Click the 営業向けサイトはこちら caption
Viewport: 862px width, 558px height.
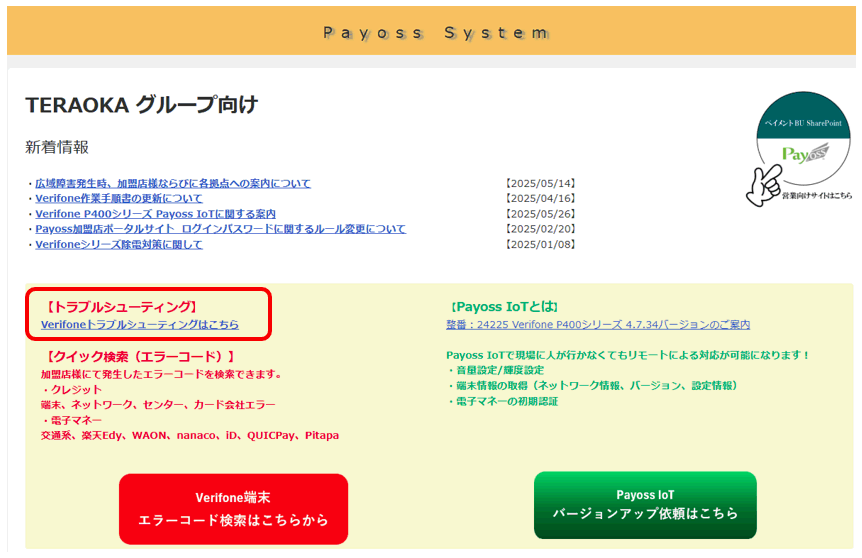(817, 195)
